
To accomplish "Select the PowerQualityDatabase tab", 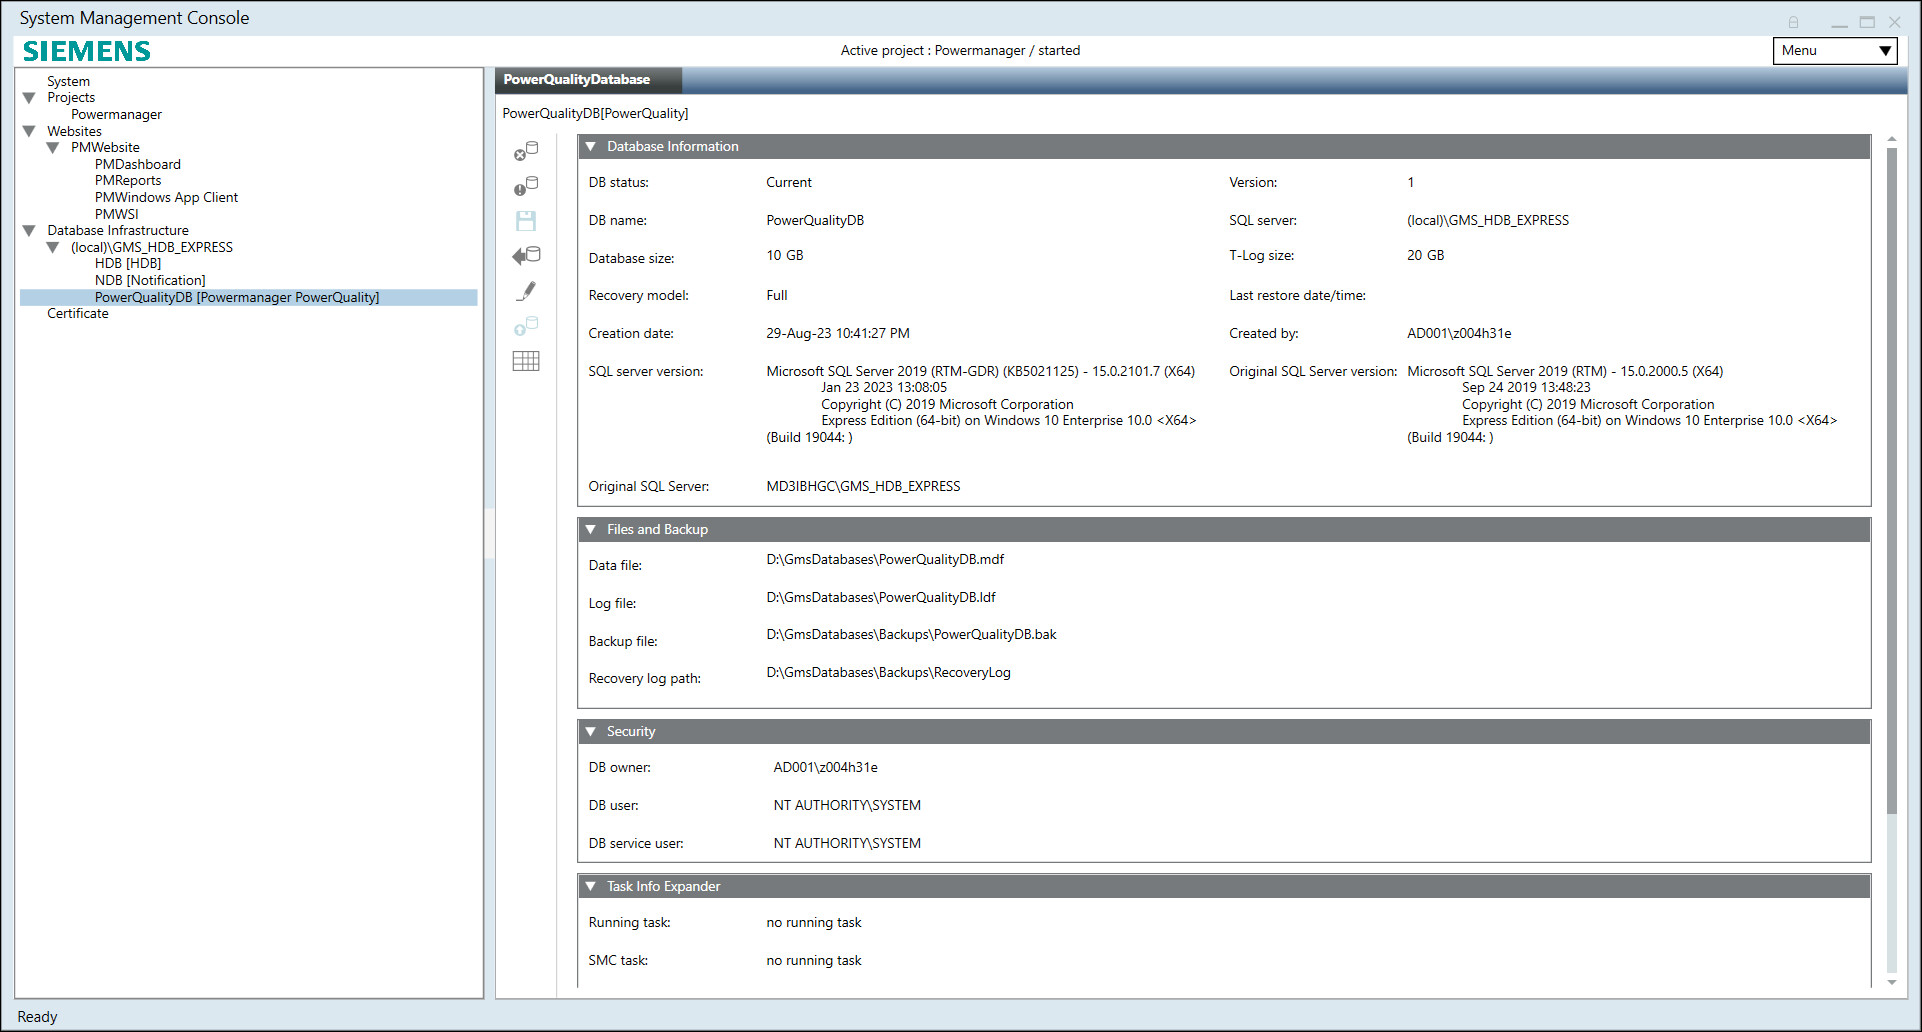I will (577, 80).
